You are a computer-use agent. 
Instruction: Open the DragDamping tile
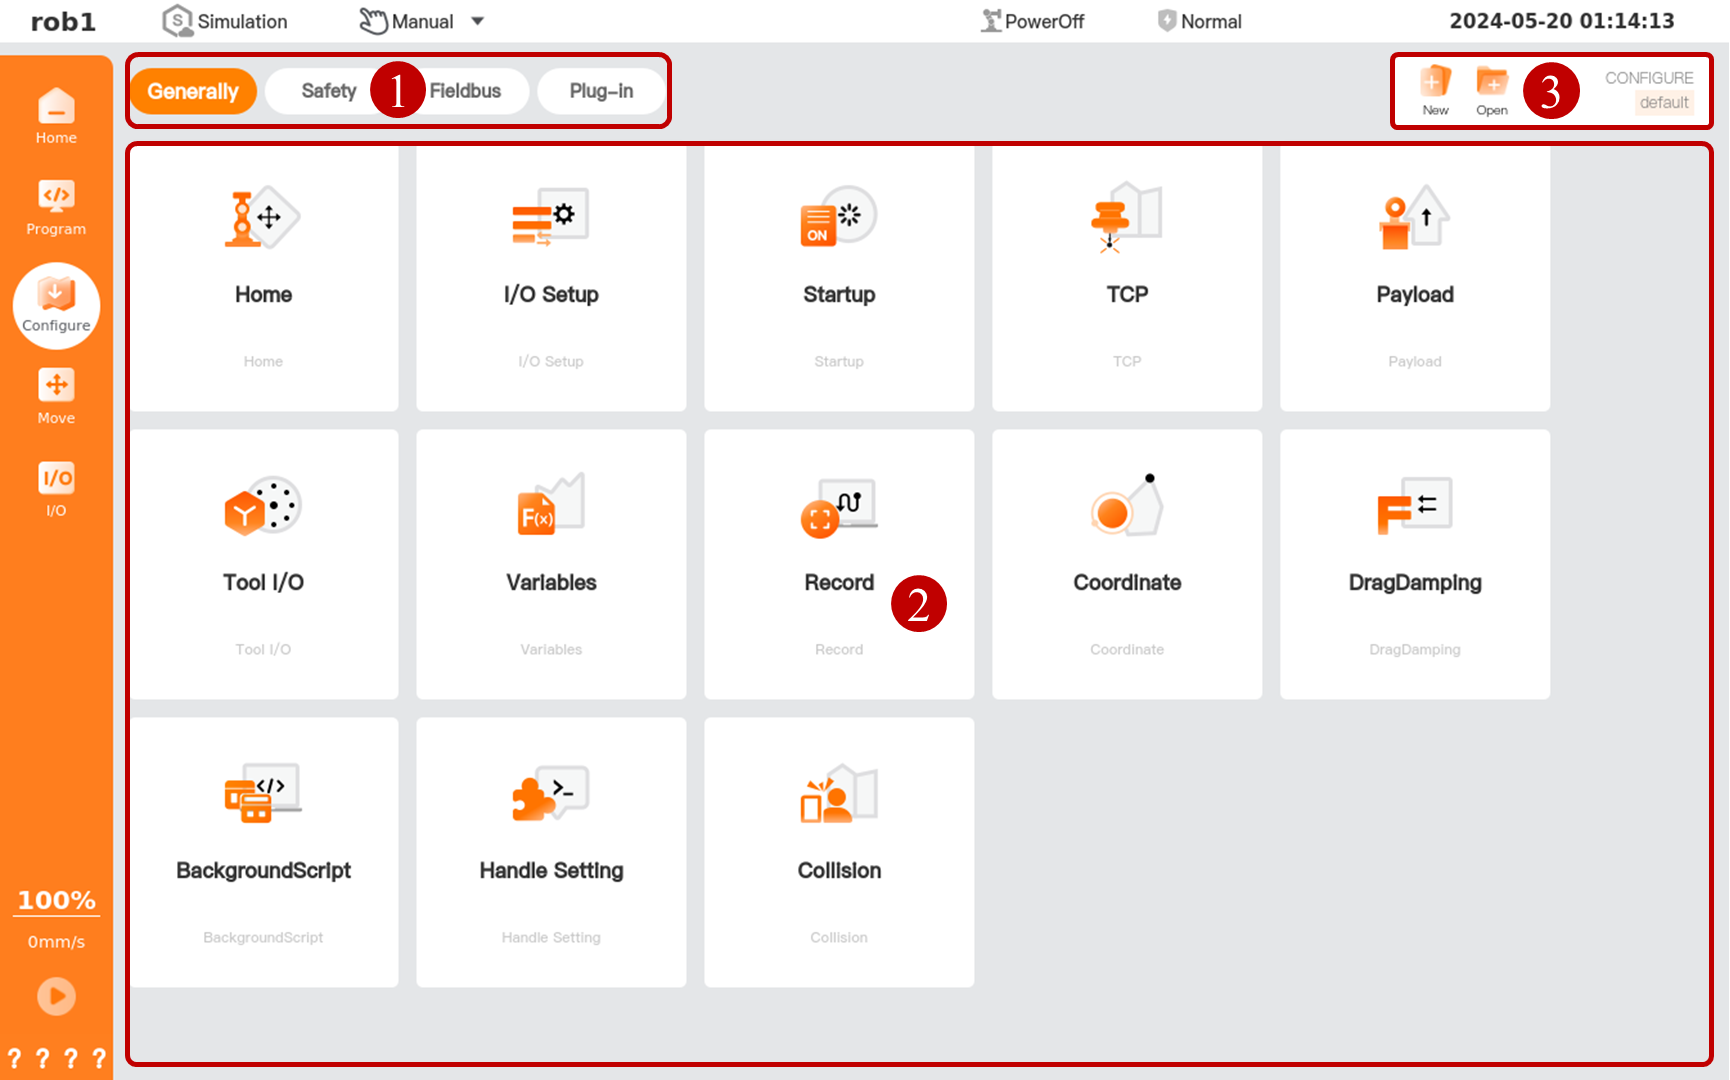pos(1415,565)
